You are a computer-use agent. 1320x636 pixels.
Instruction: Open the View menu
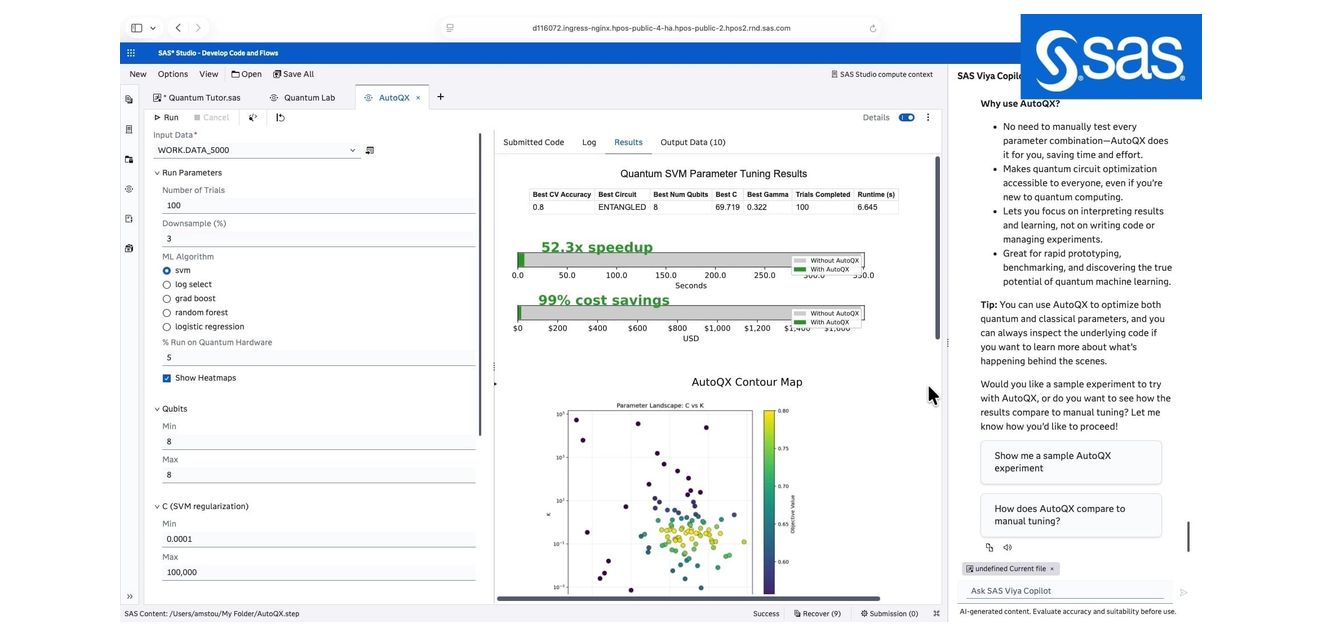point(209,74)
